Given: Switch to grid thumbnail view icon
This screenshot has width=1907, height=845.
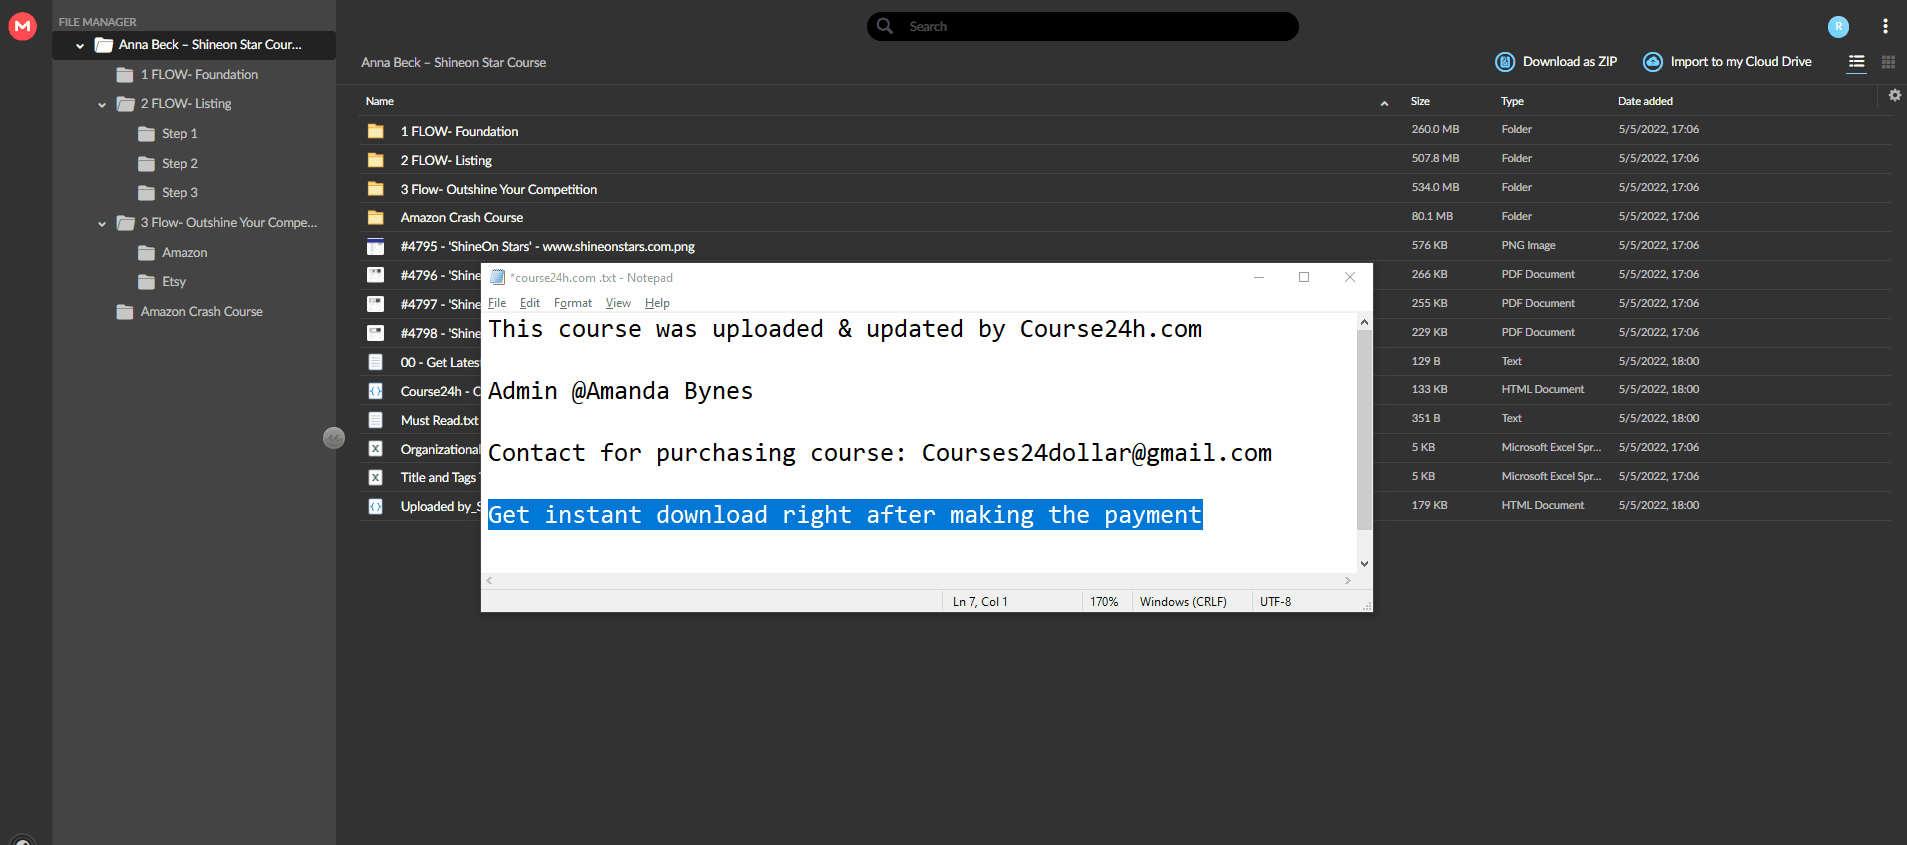Looking at the screenshot, I should [1888, 62].
